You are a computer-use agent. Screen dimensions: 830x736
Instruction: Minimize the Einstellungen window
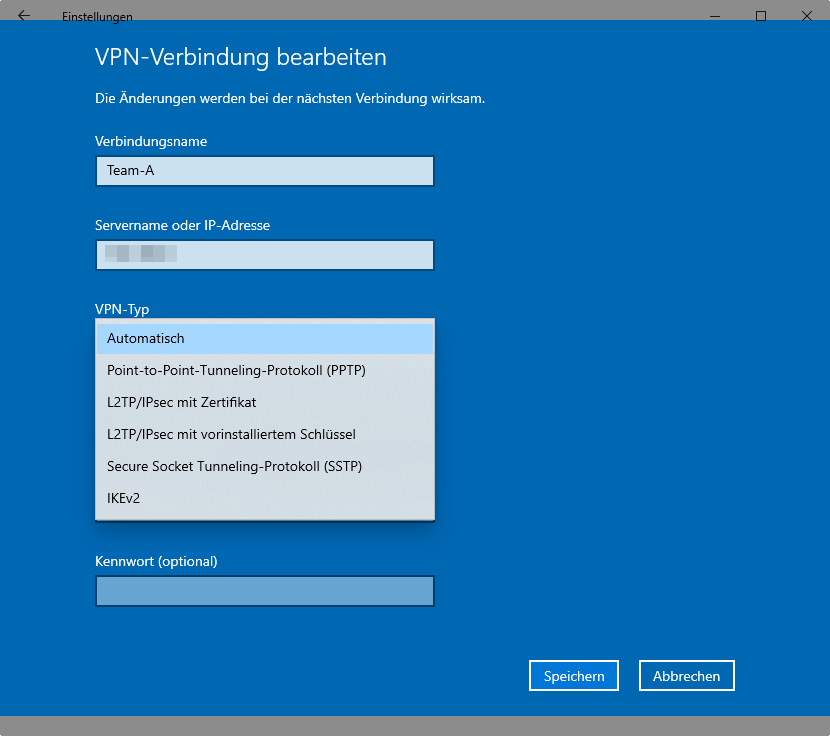(715, 16)
